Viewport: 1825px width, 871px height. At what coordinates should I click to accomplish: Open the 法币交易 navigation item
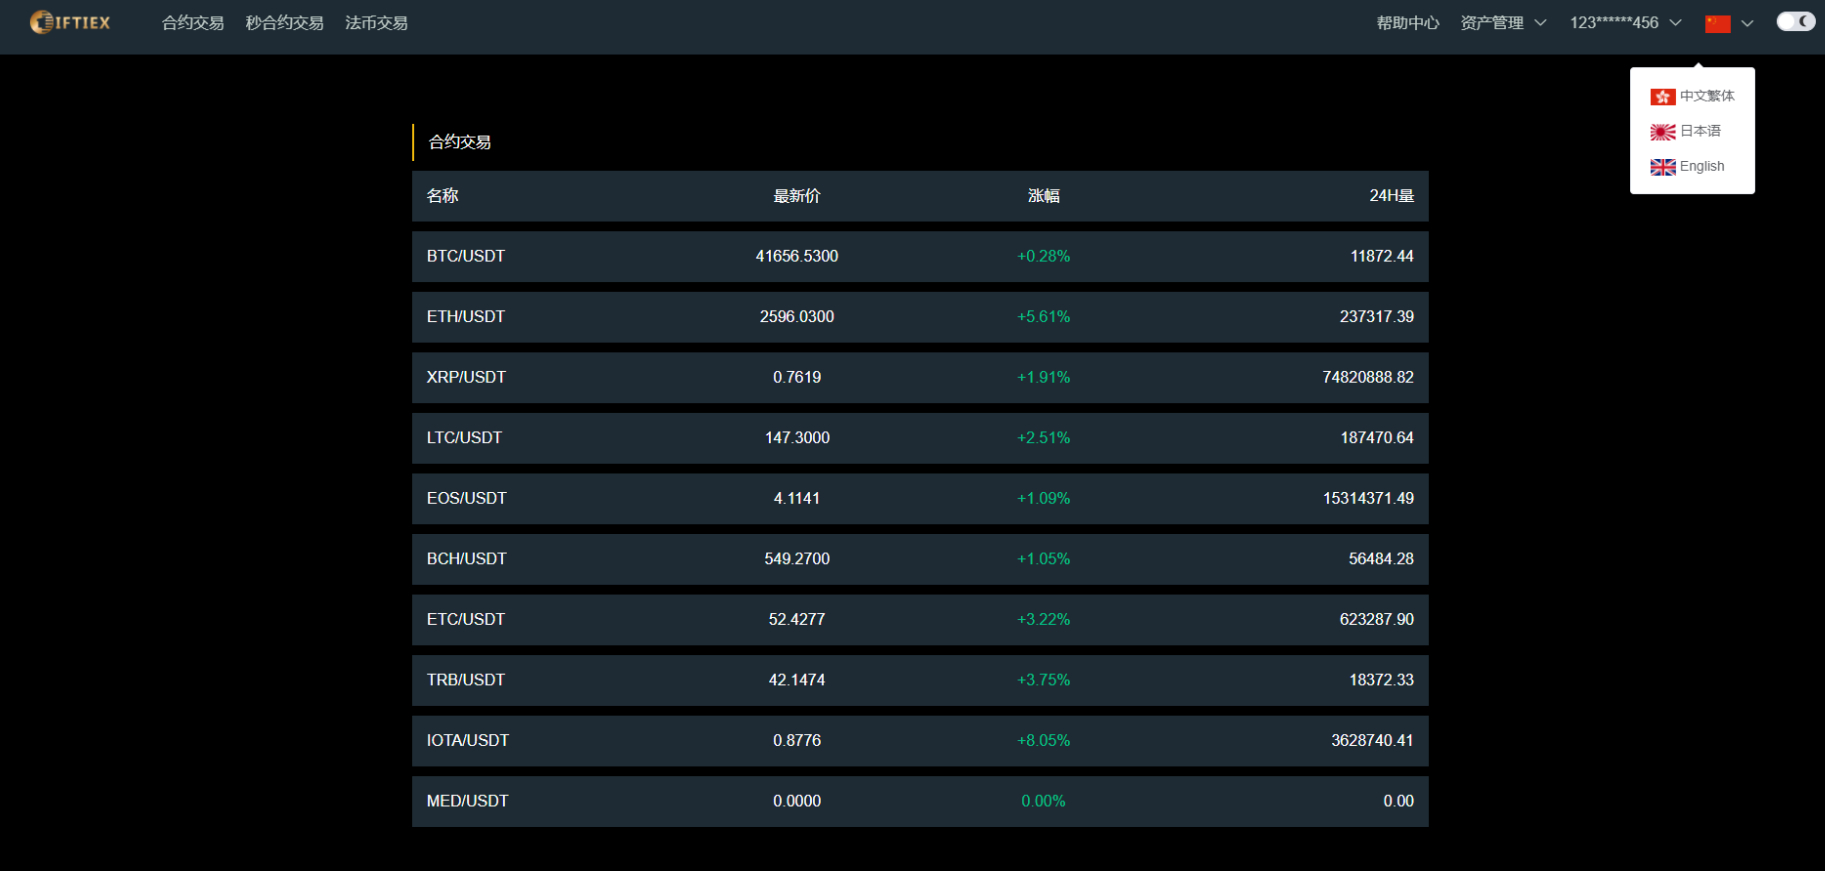click(x=376, y=23)
